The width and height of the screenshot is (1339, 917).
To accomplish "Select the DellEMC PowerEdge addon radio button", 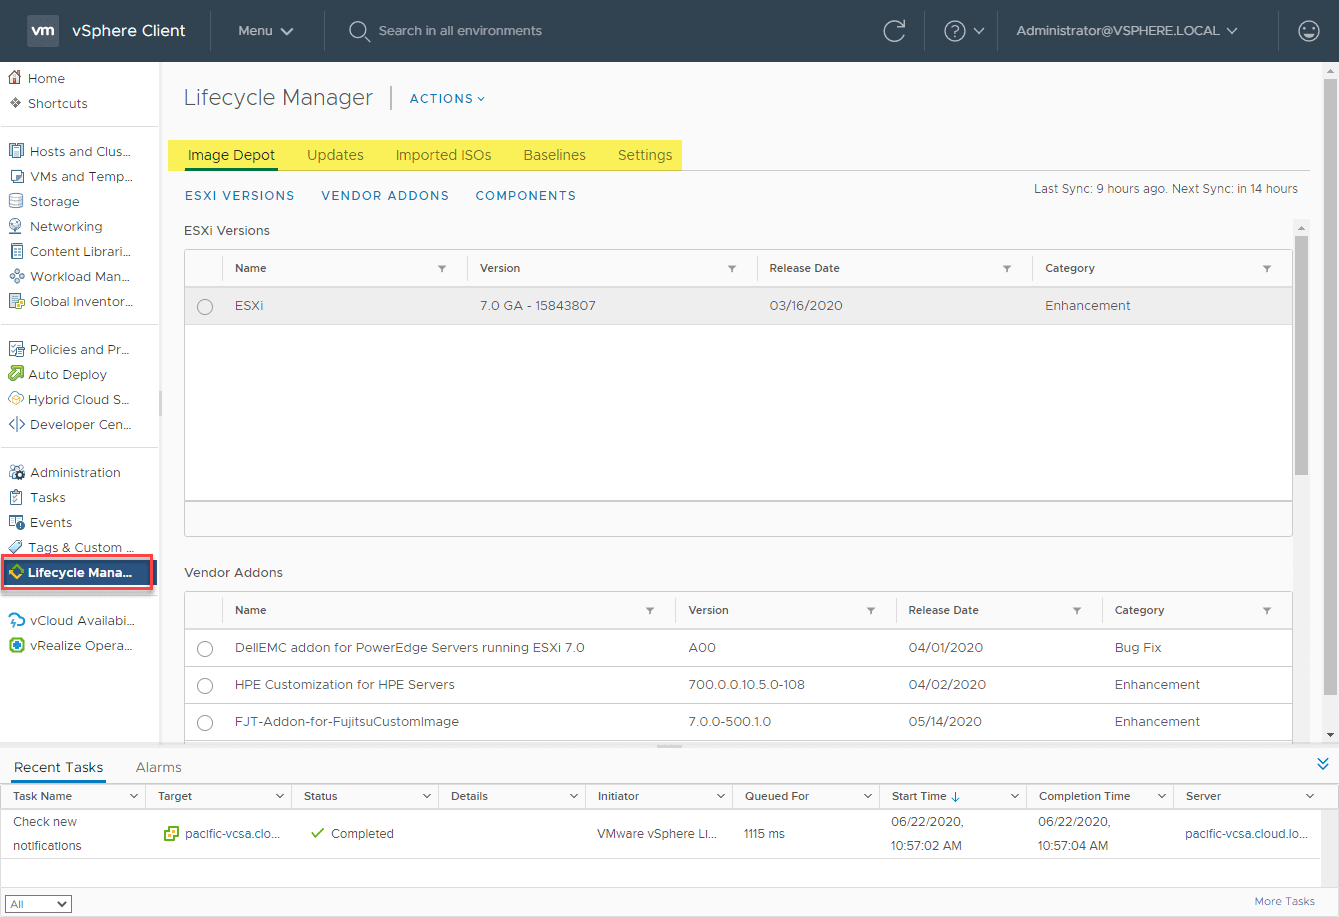I will (205, 648).
